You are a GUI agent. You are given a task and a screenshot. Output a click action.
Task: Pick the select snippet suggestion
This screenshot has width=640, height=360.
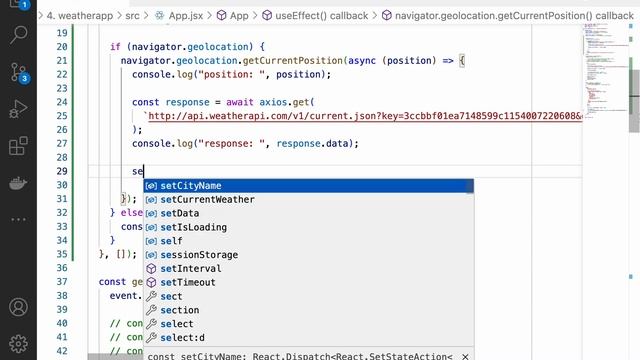point(309,324)
